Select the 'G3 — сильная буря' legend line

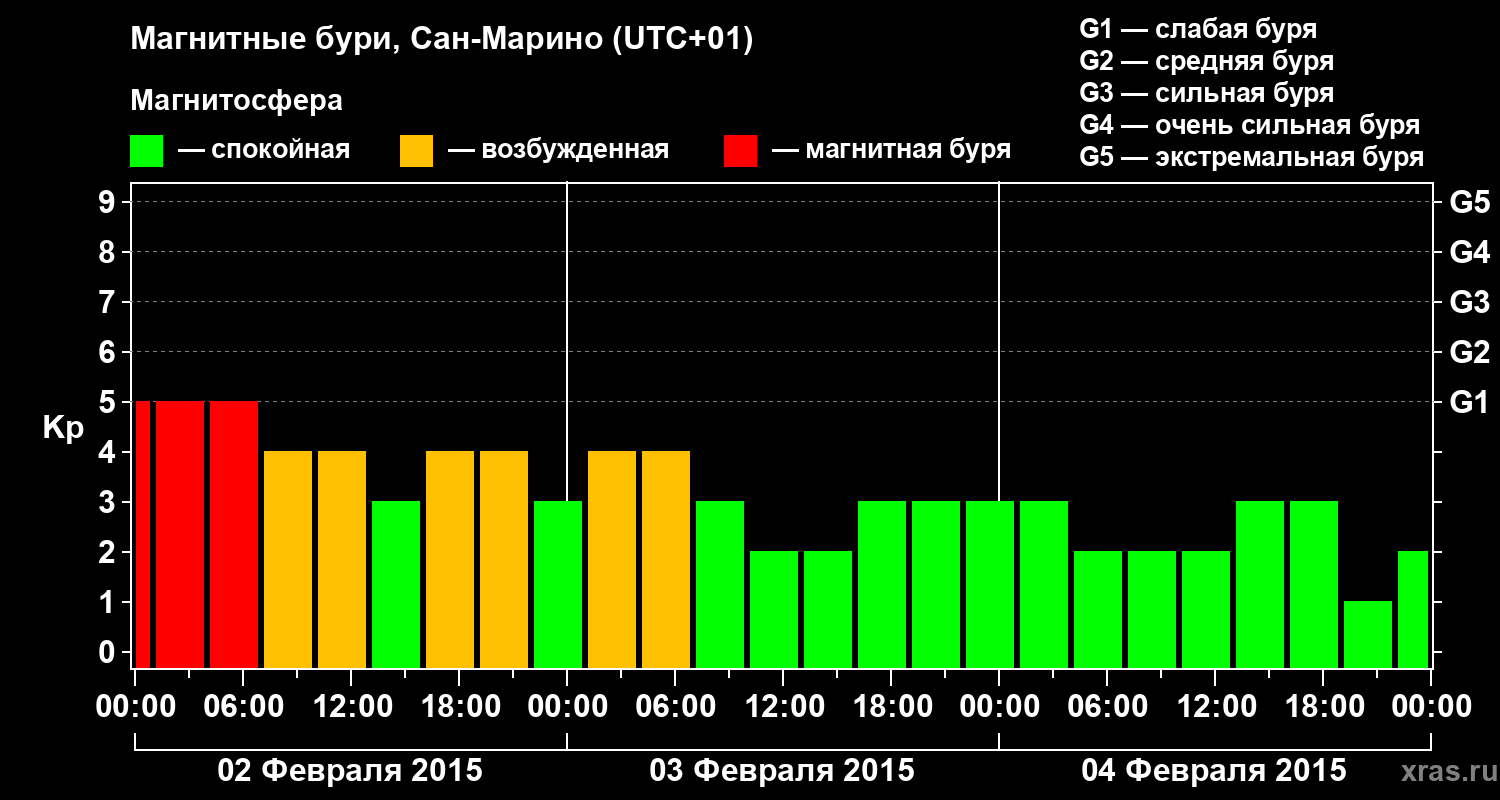(1206, 93)
